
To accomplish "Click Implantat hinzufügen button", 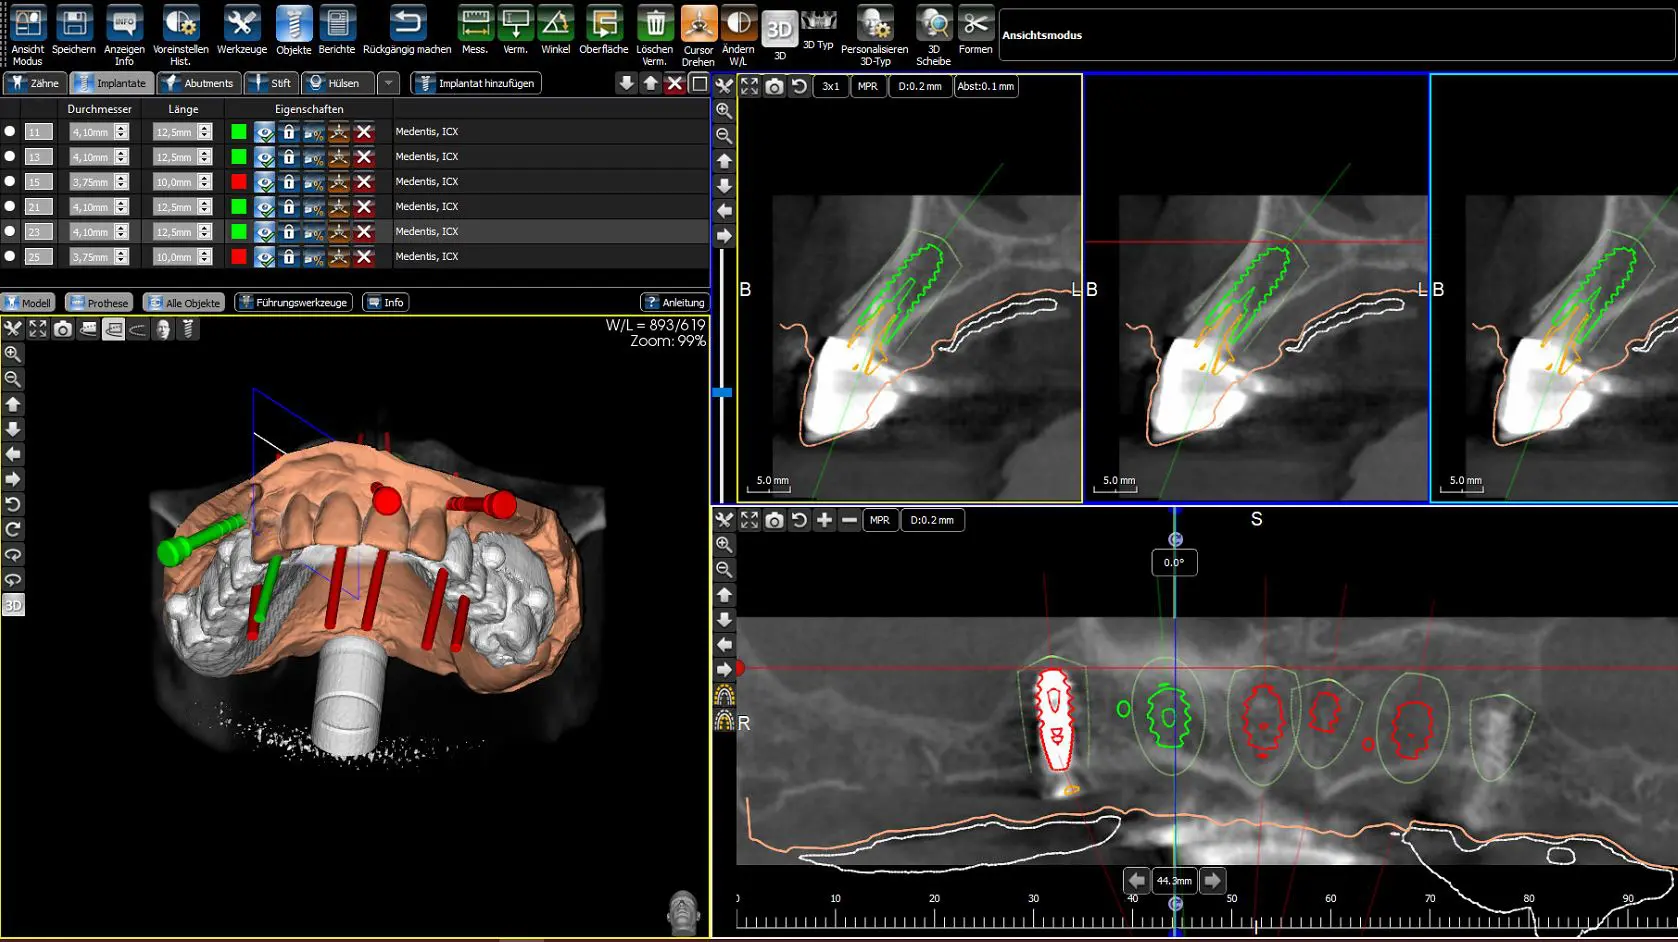I will click(x=476, y=83).
